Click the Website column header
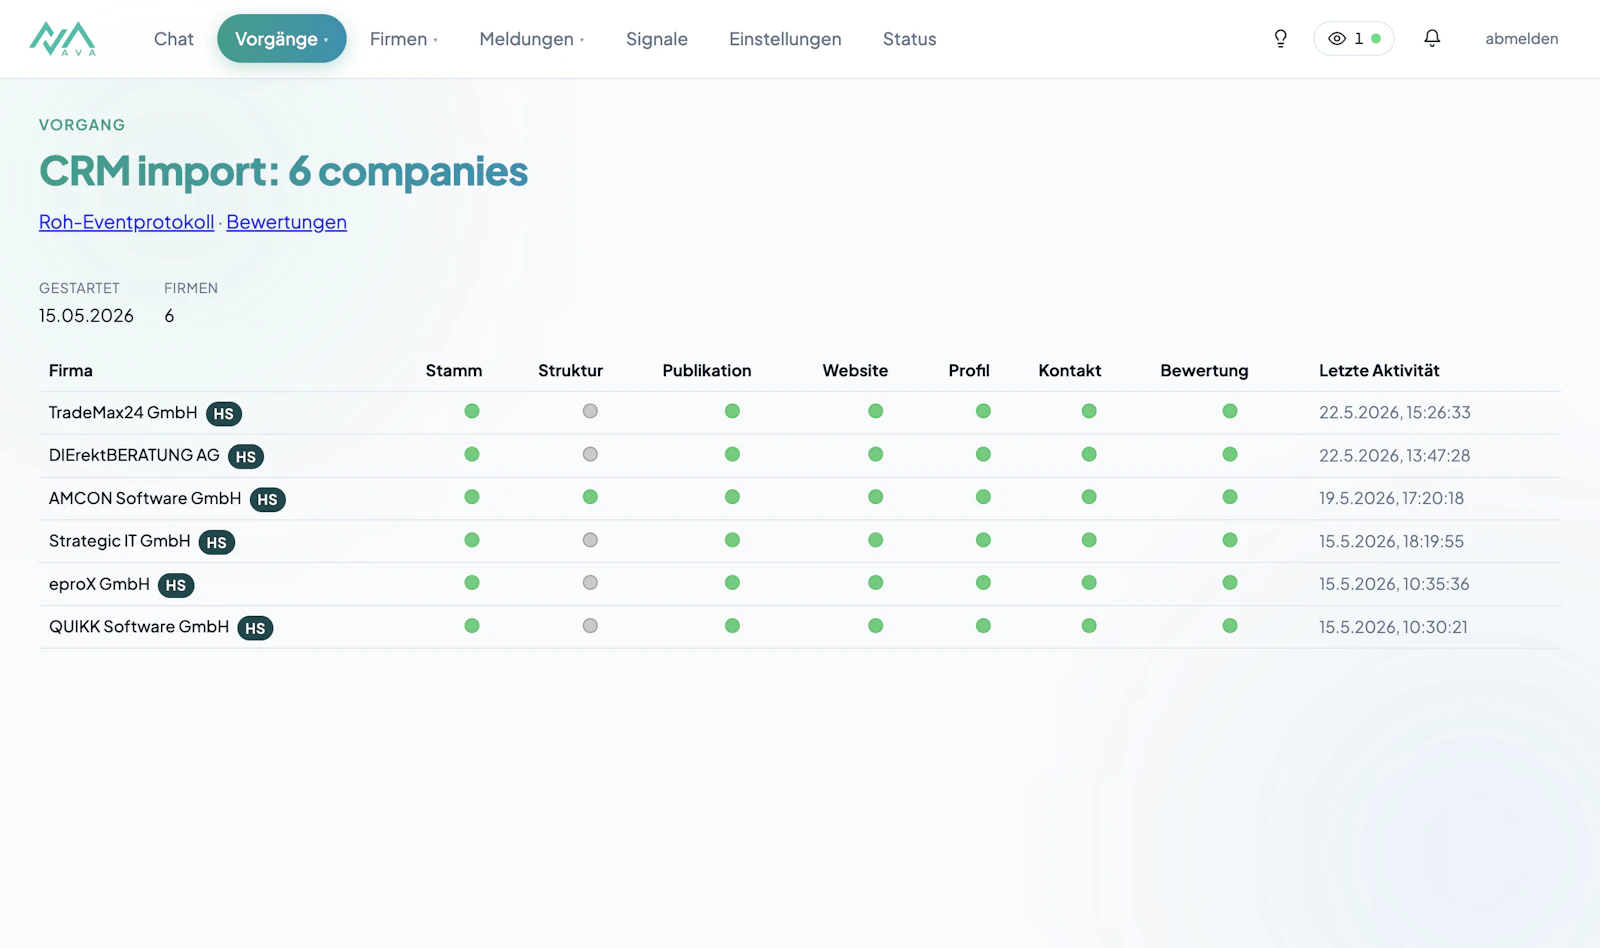The height and width of the screenshot is (948, 1600). pos(855,370)
